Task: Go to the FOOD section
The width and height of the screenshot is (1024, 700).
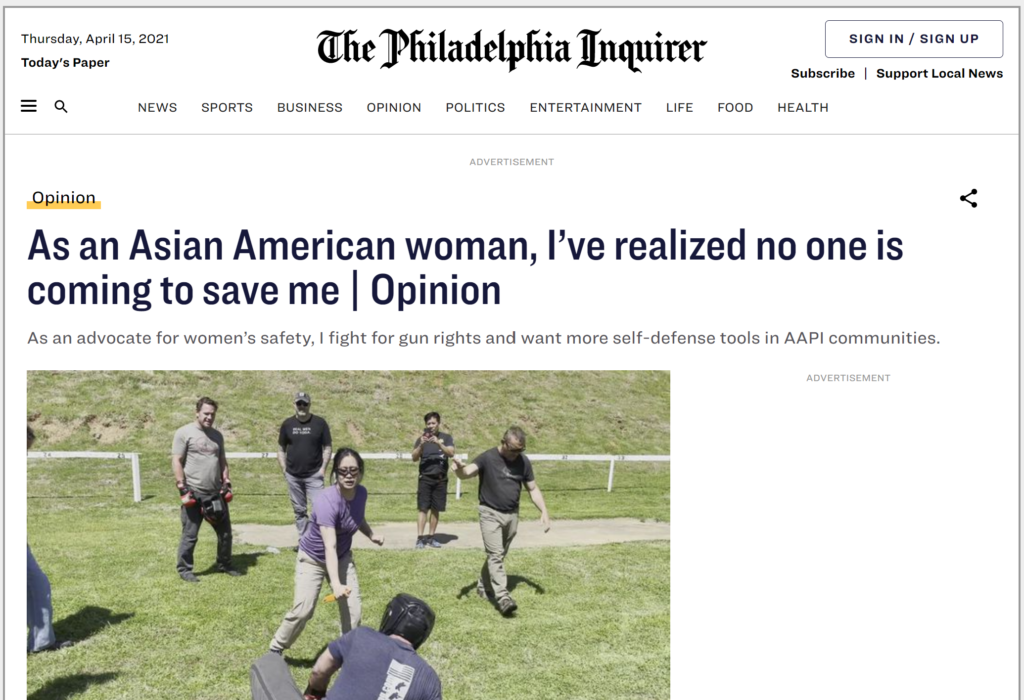Action: pyautogui.click(x=735, y=107)
